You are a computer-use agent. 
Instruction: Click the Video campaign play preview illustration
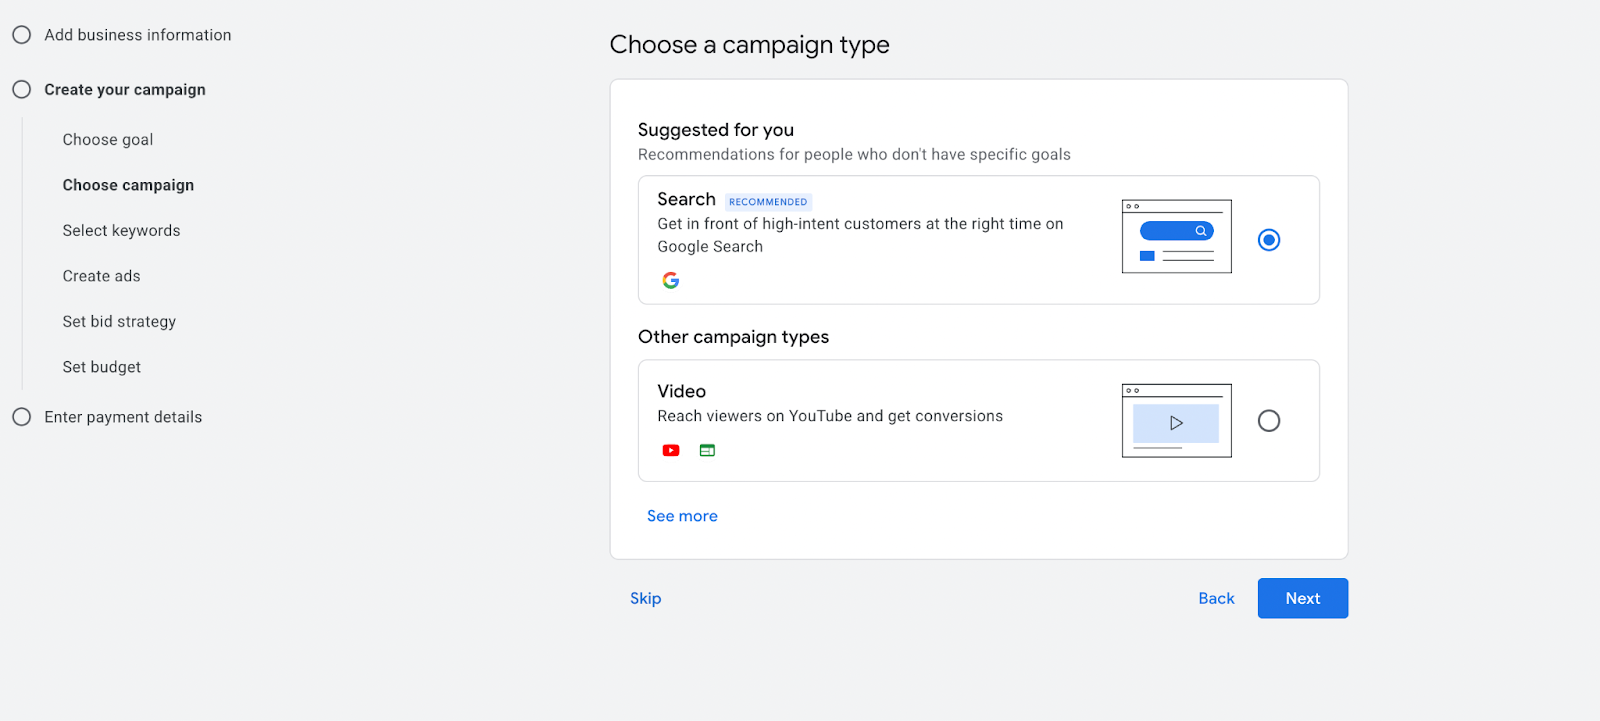[1176, 420]
